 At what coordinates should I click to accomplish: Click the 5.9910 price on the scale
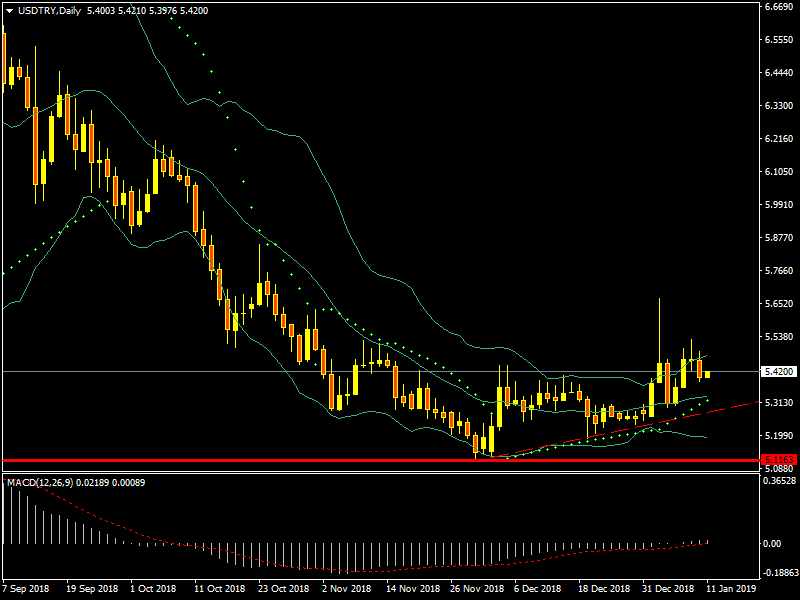(777, 205)
